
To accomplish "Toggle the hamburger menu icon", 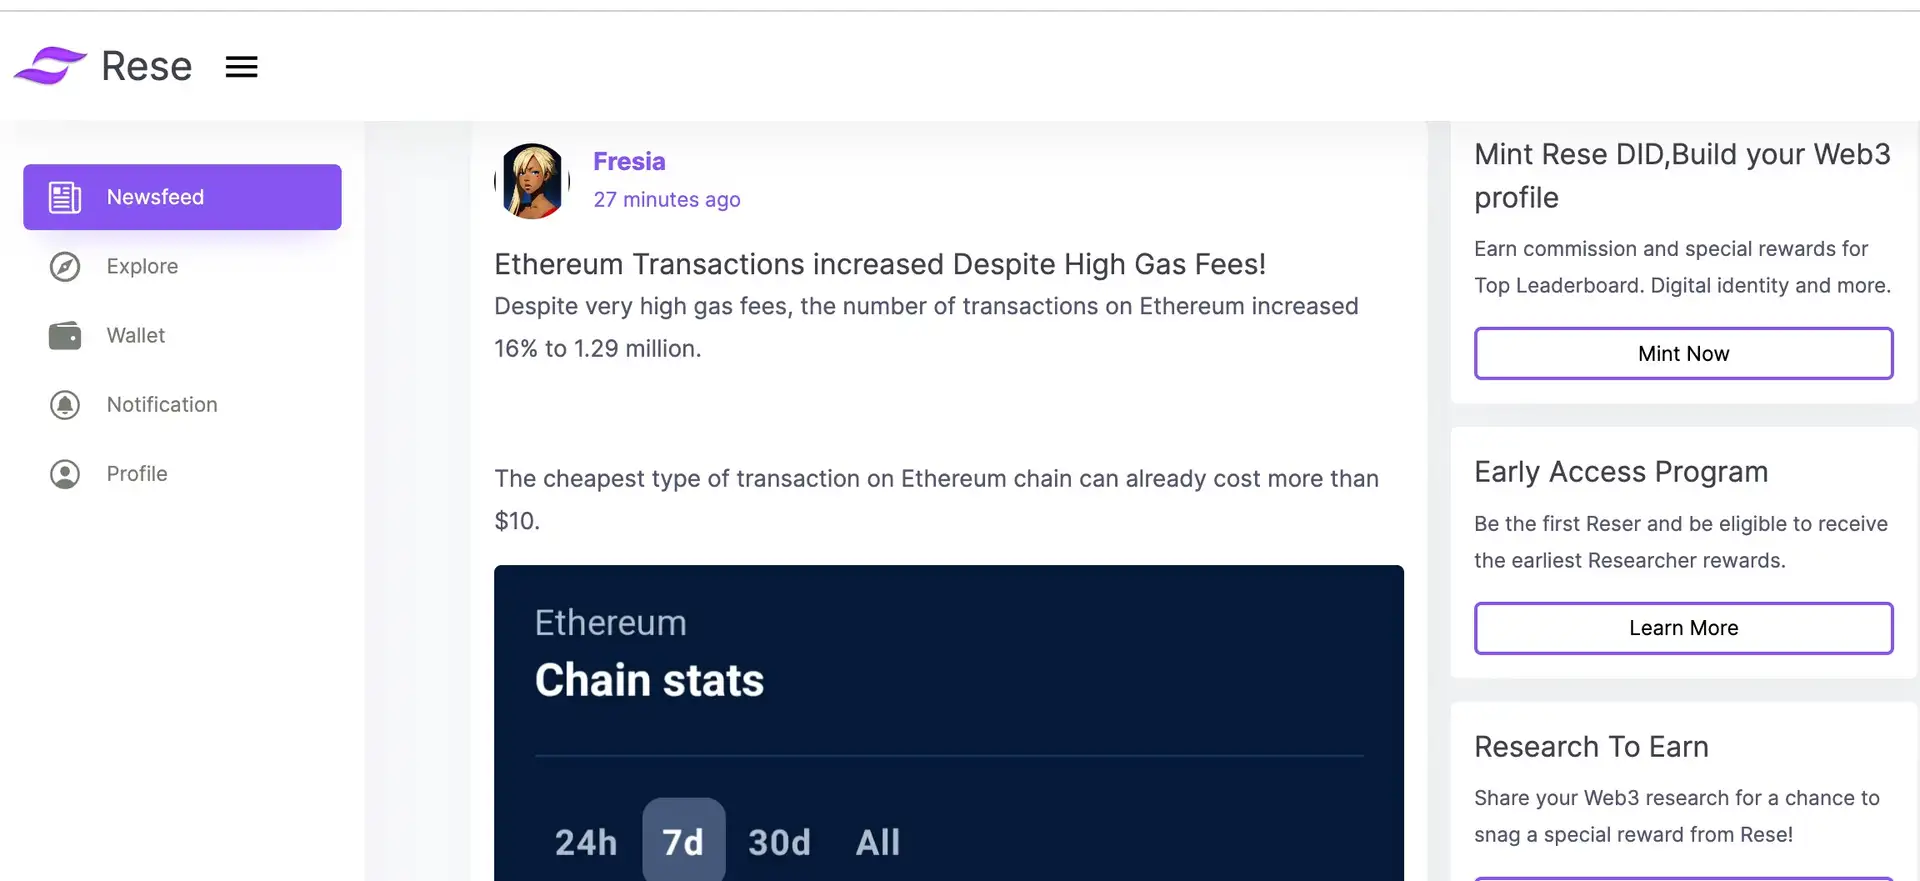I will [x=241, y=67].
